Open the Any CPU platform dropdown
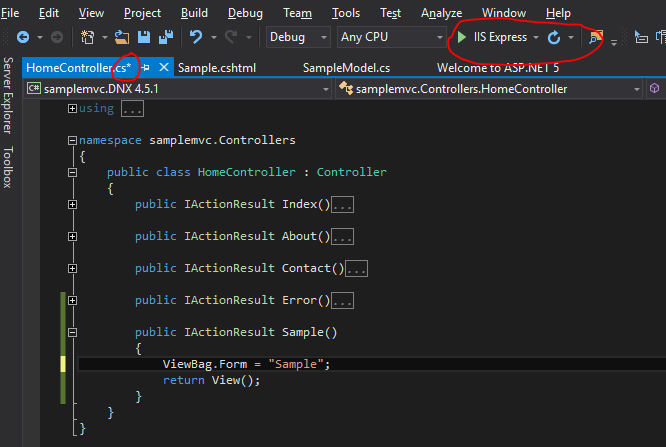This screenshot has width=666, height=447. pyautogui.click(x=390, y=37)
